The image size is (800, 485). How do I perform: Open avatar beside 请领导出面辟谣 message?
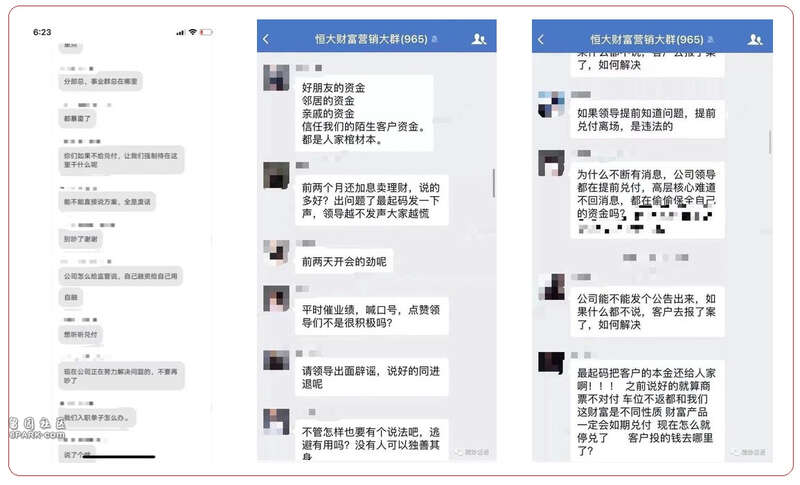pos(276,360)
